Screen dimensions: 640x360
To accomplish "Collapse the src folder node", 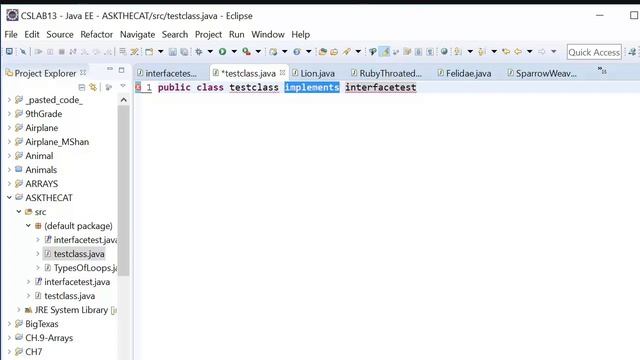I will click(18, 211).
